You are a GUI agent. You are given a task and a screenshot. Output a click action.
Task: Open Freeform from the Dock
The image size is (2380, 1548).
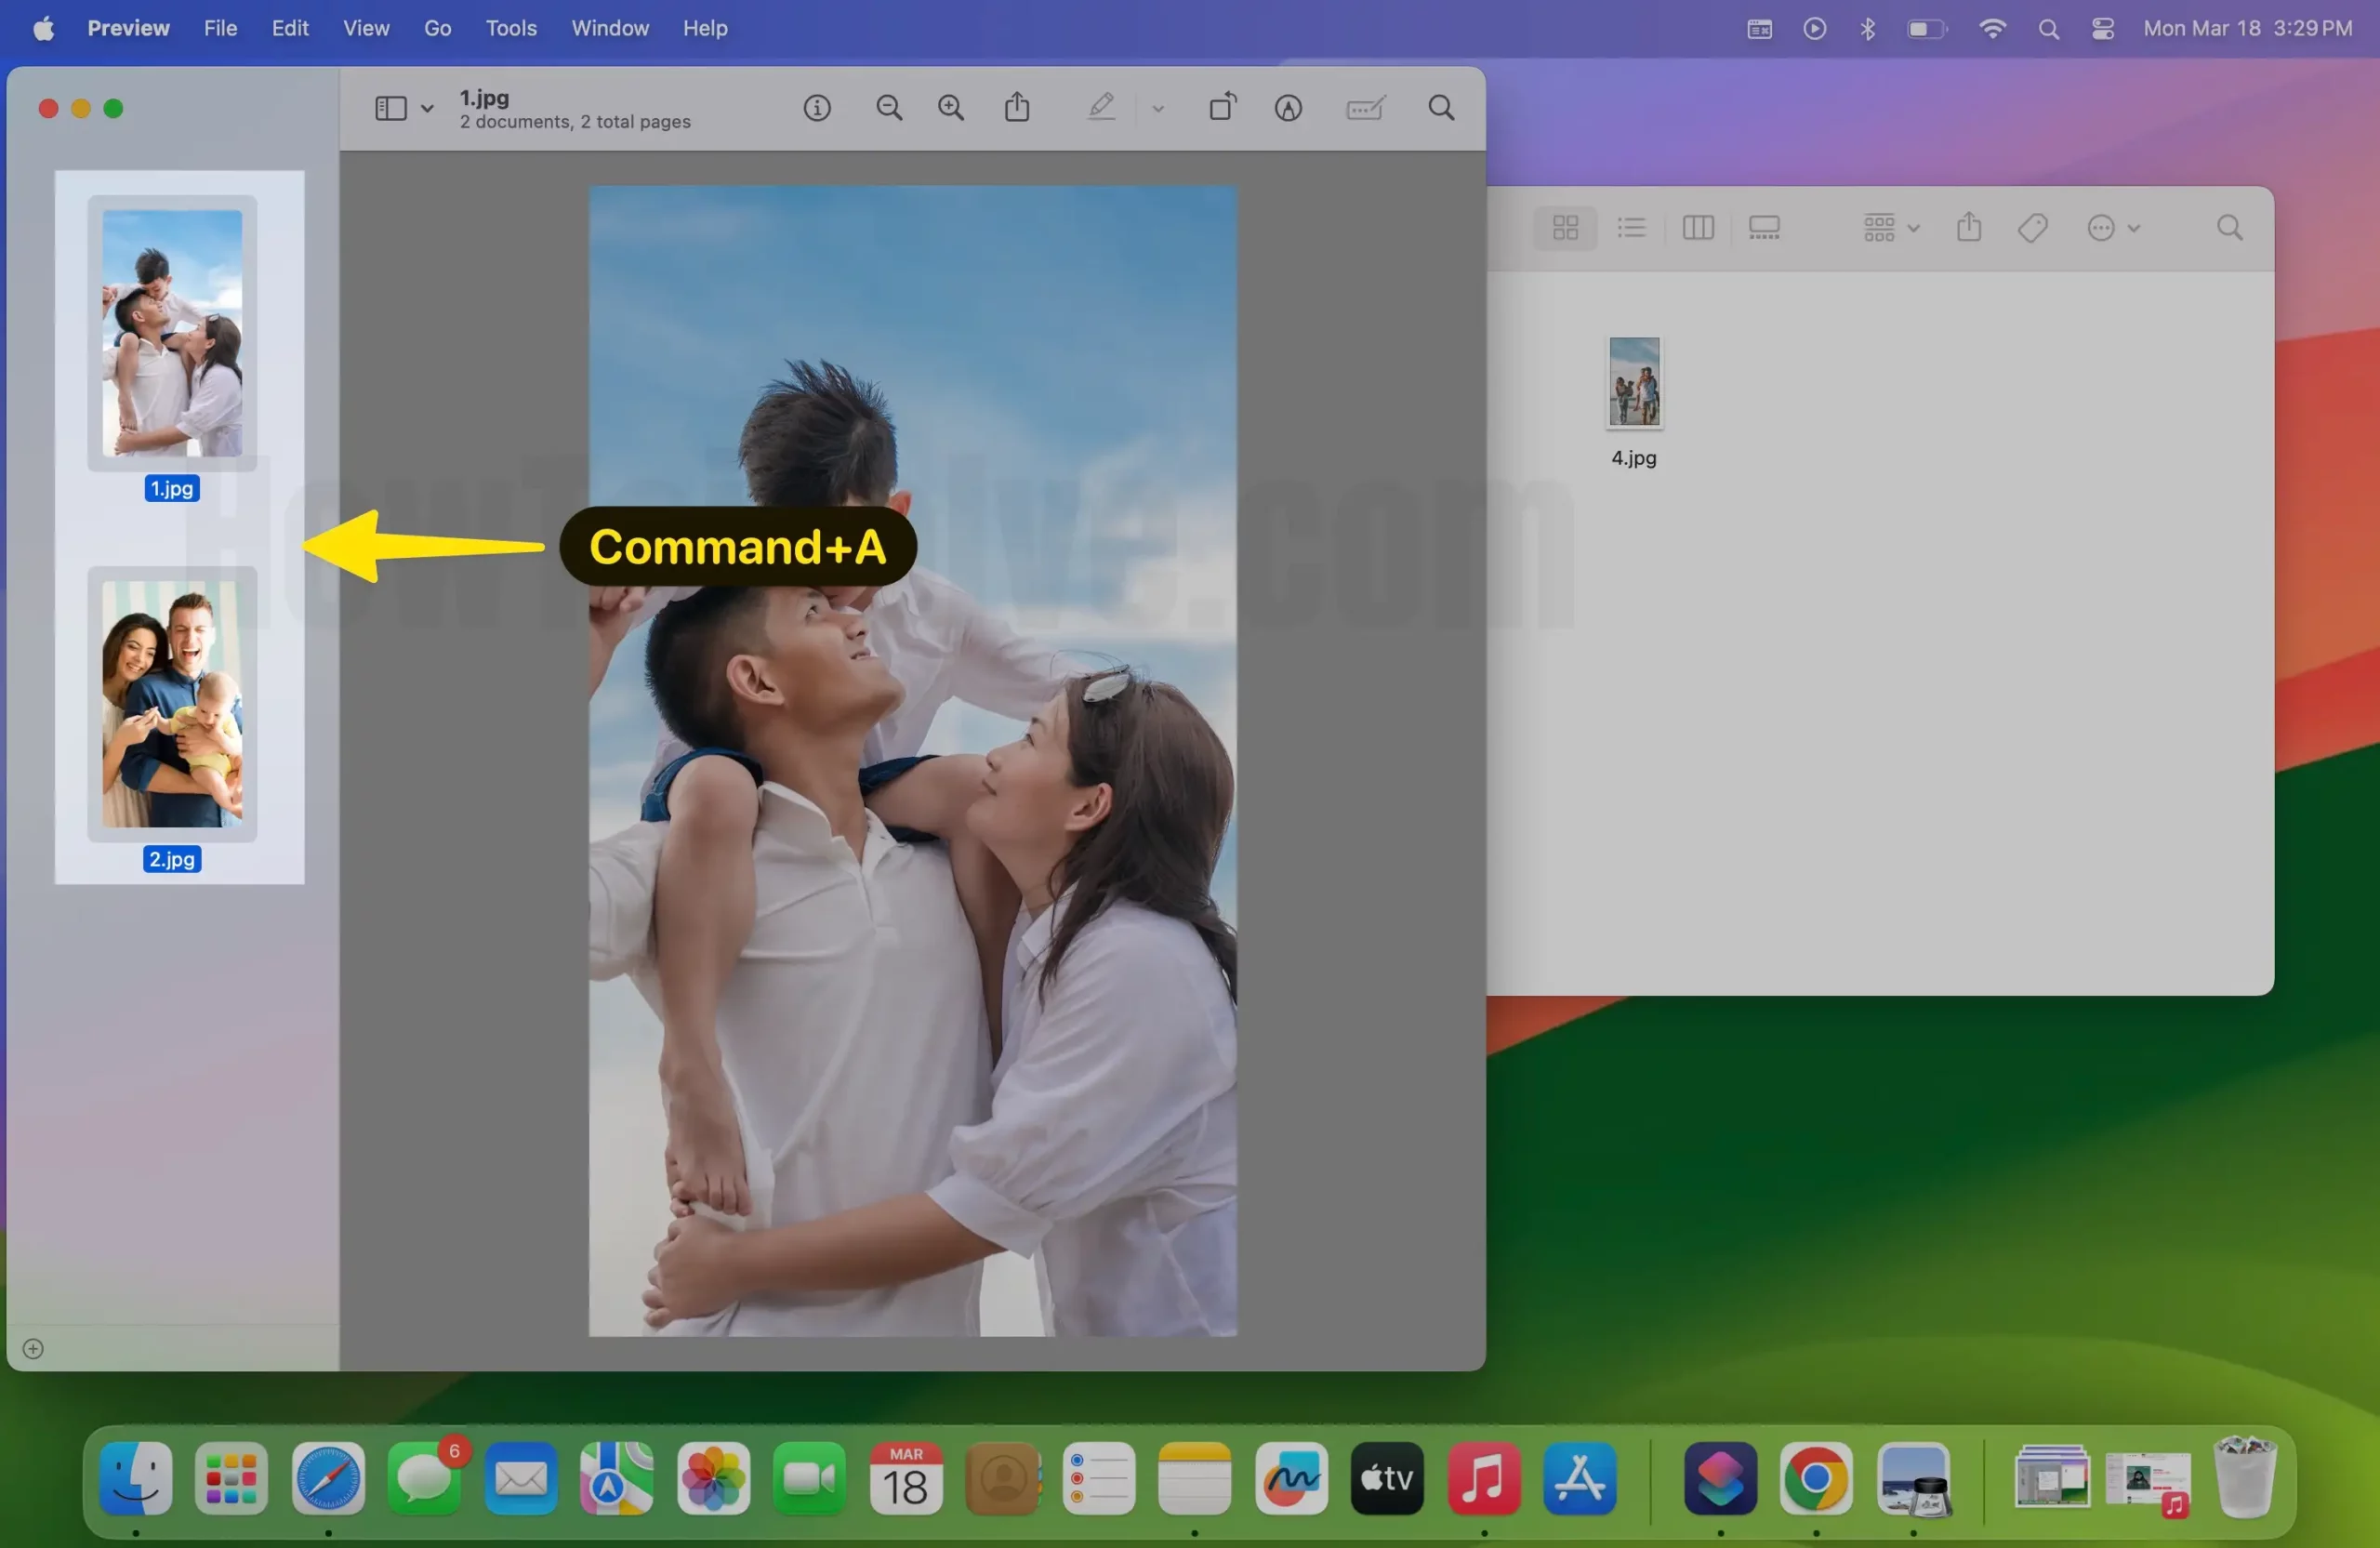[1291, 1479]
